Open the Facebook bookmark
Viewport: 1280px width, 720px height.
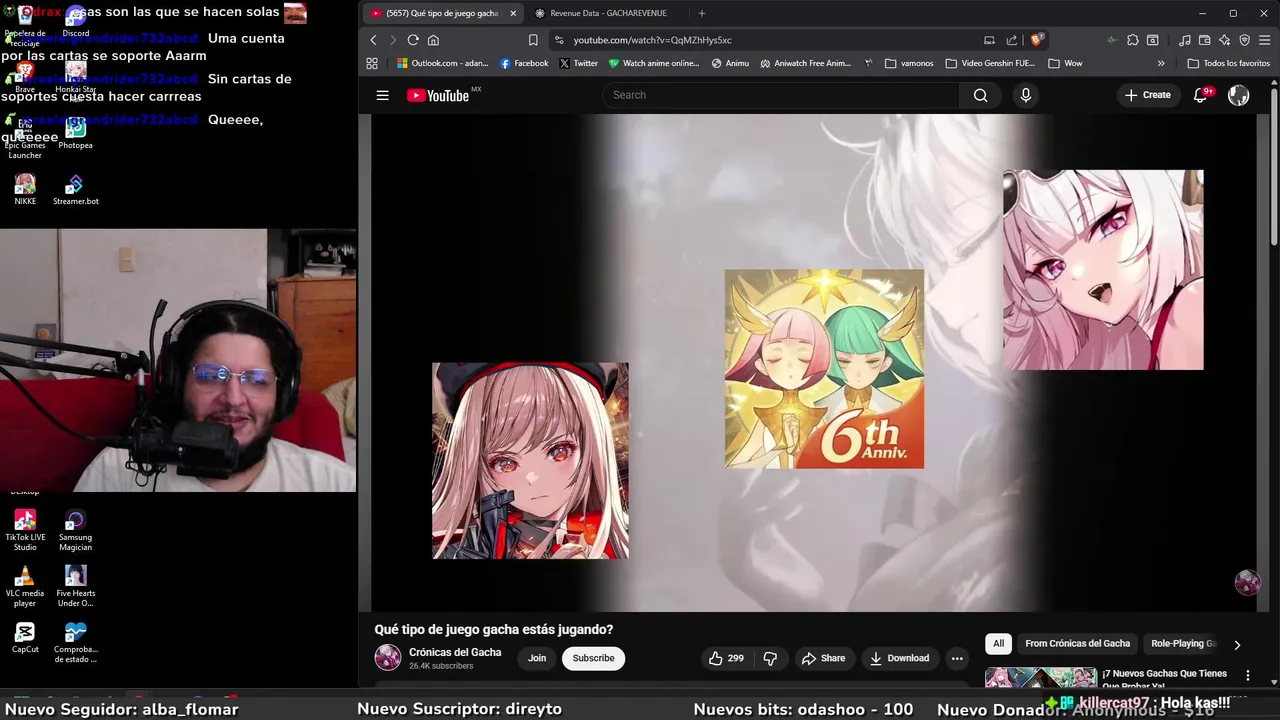pyautogui.click(x=523, y=63)
